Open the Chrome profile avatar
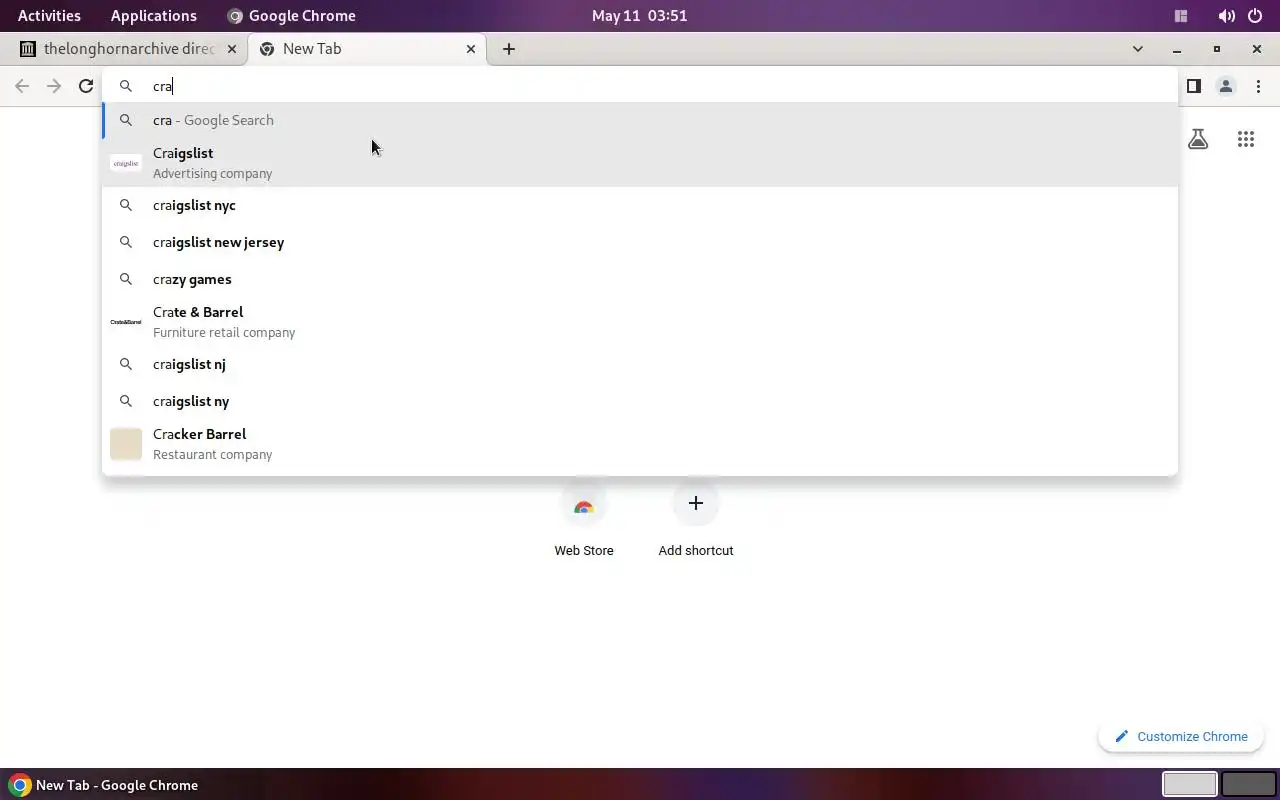The width and height of the screenshot is (1280, 800). point(1225,86)
